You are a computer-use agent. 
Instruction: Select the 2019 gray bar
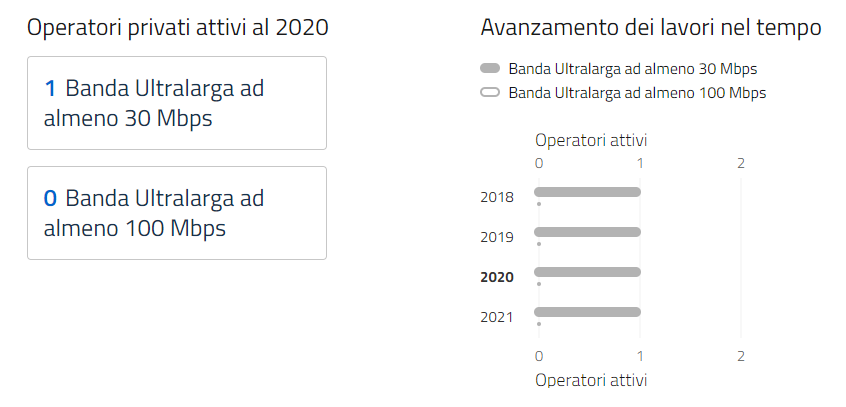587,232
